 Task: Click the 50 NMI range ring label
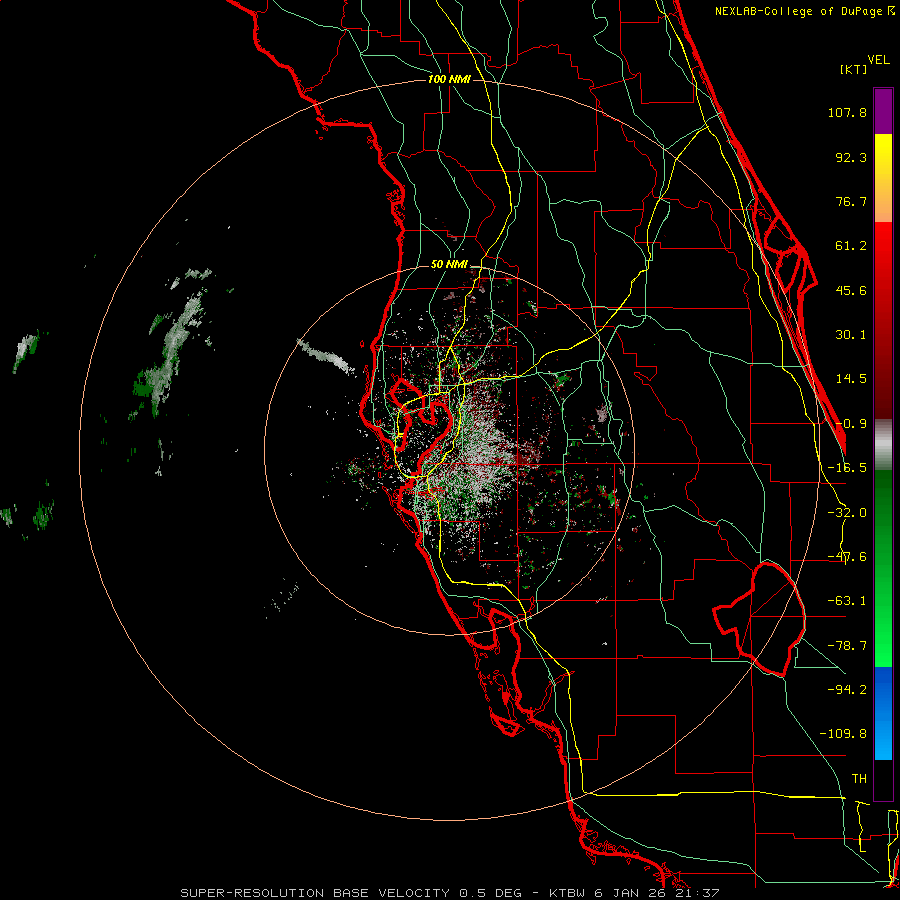coord(449,265)
